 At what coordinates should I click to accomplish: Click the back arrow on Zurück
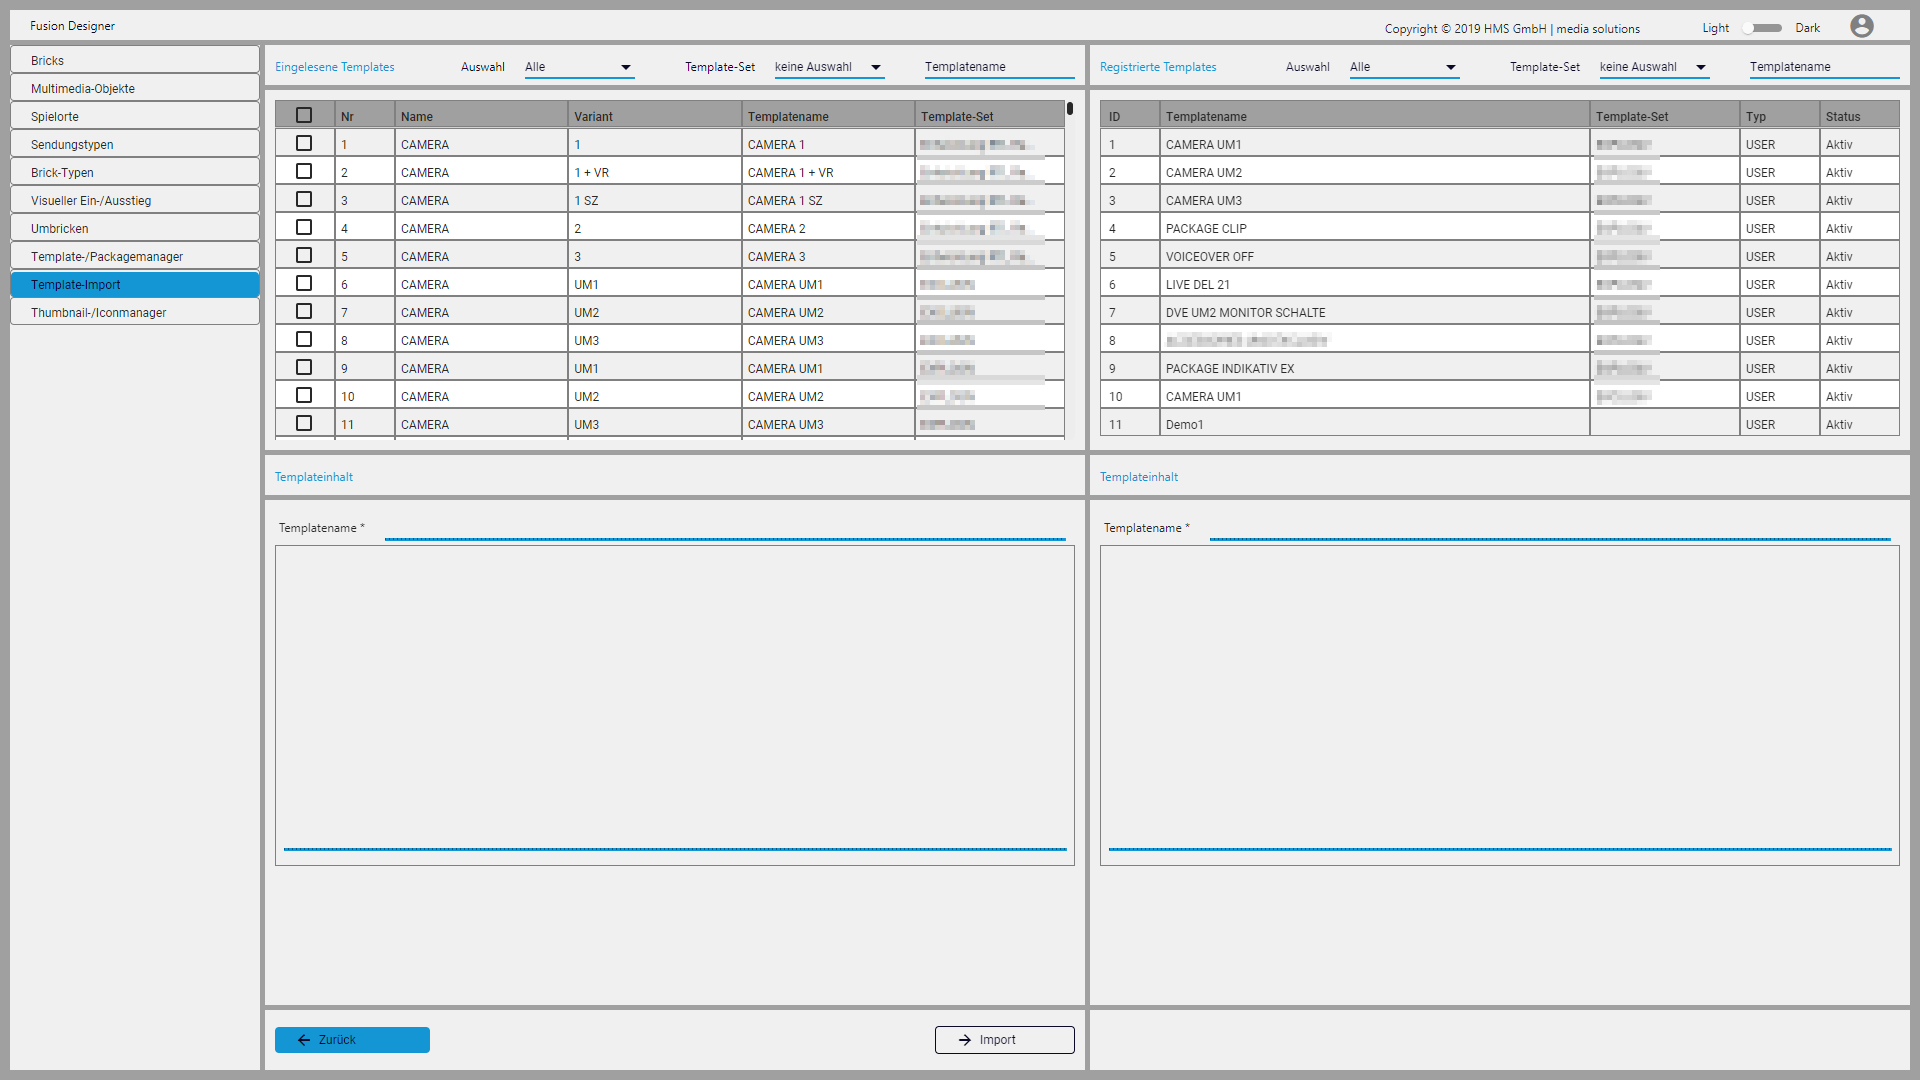(305, 1040)
